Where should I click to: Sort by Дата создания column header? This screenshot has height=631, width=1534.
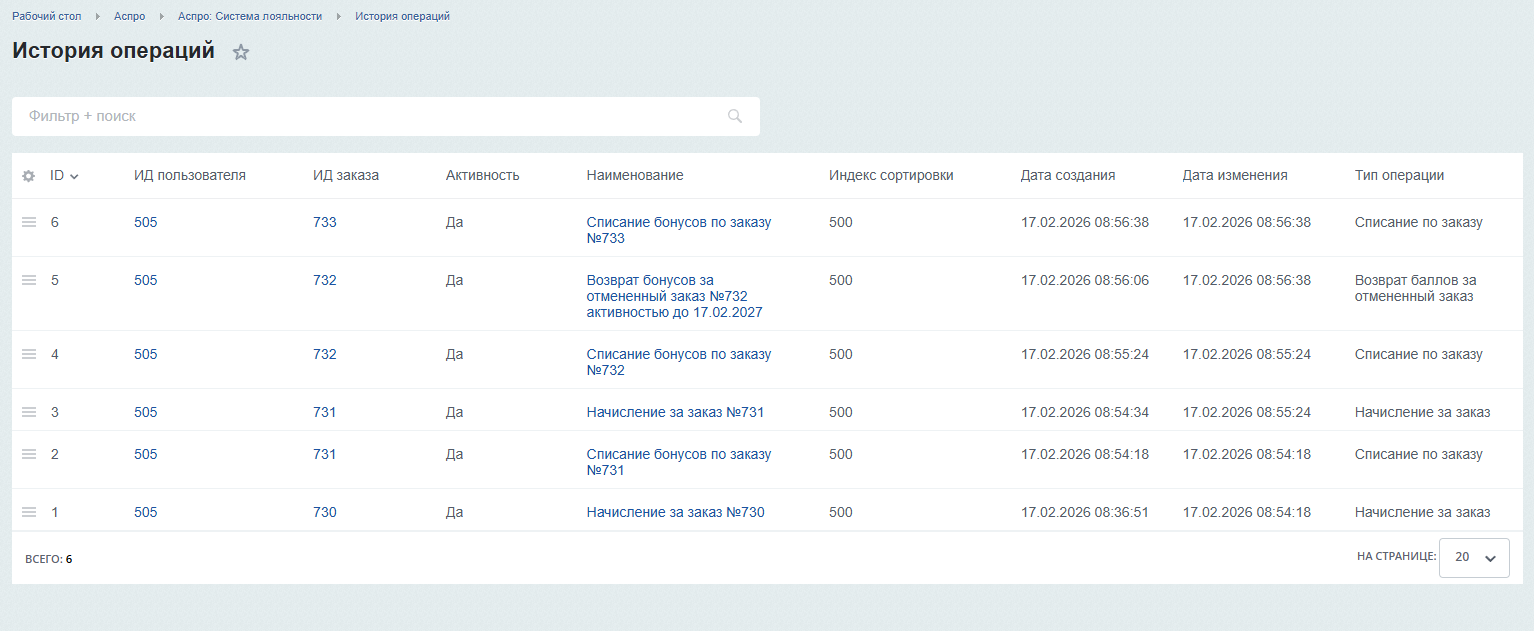(x=1067, y=175)
